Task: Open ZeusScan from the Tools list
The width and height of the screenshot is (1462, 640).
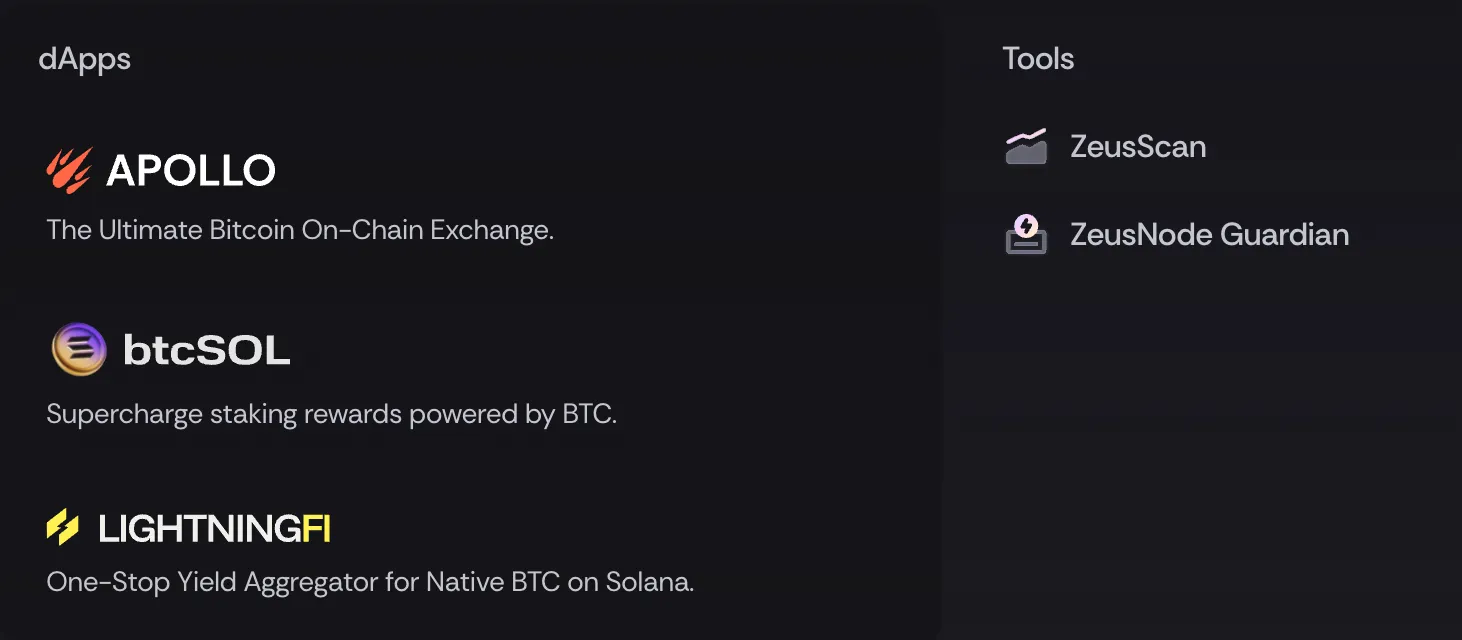Action: coord(1138,147)
